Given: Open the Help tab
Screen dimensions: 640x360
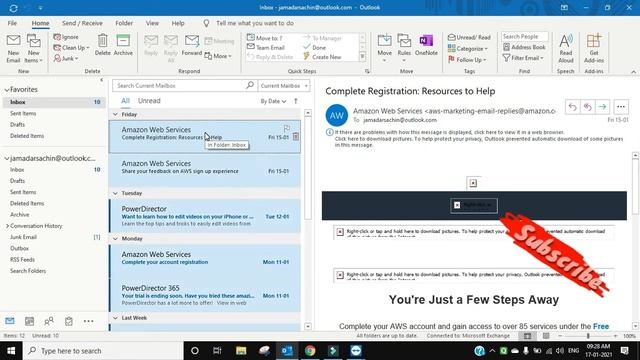Looking at the screenshot, I should pyautogui.click(x=178, y=23).
